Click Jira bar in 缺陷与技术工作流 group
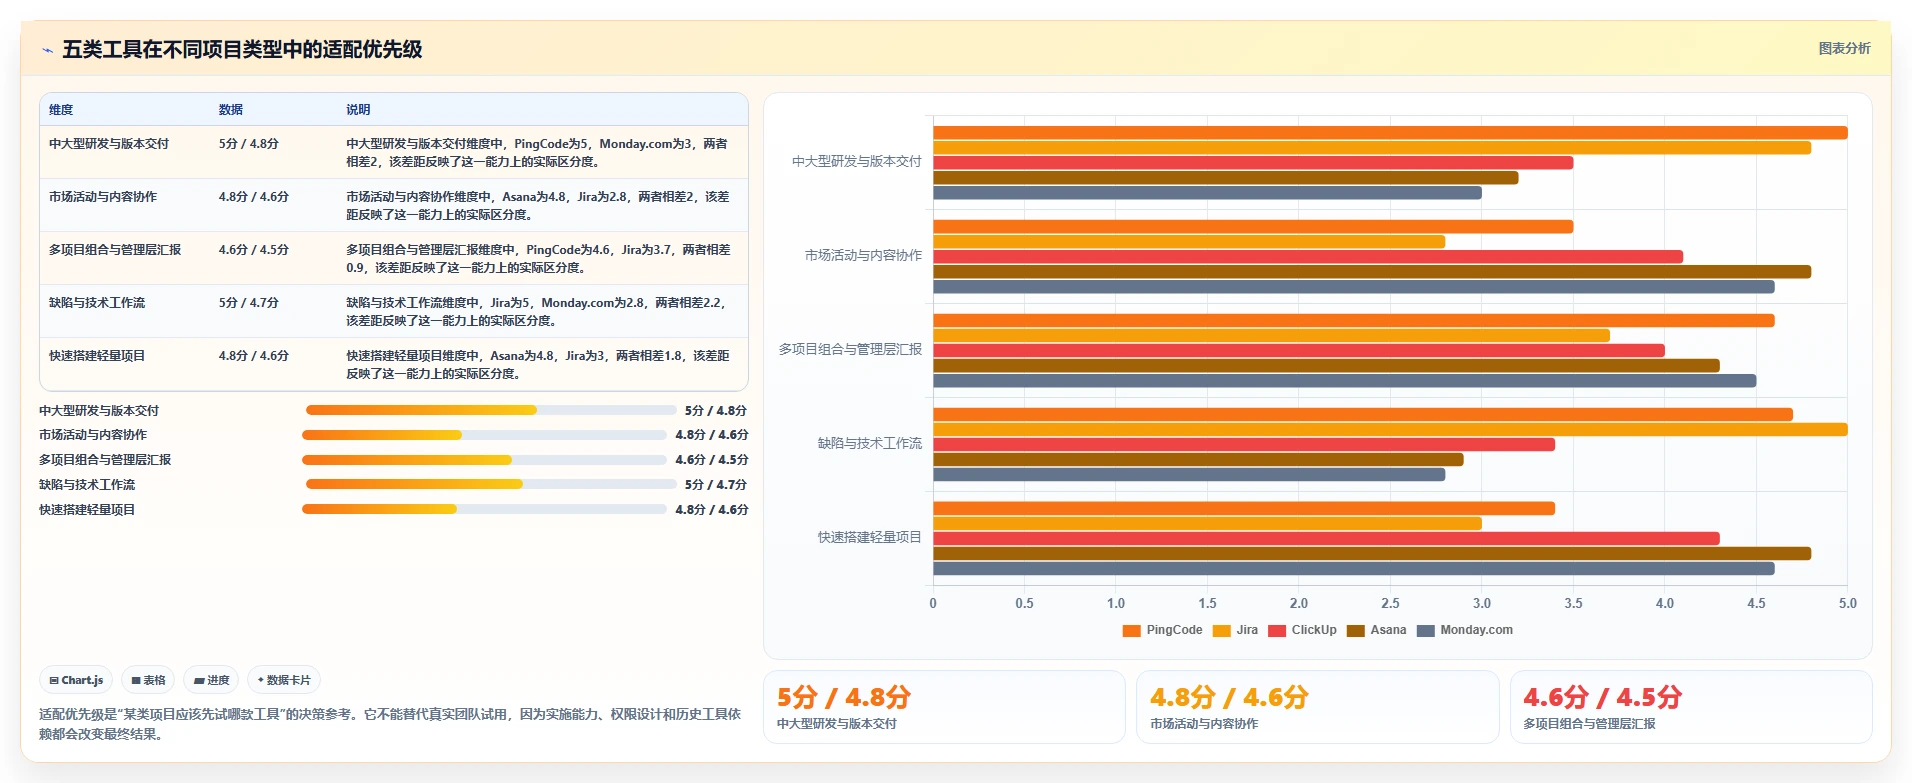 (1390, 430)
